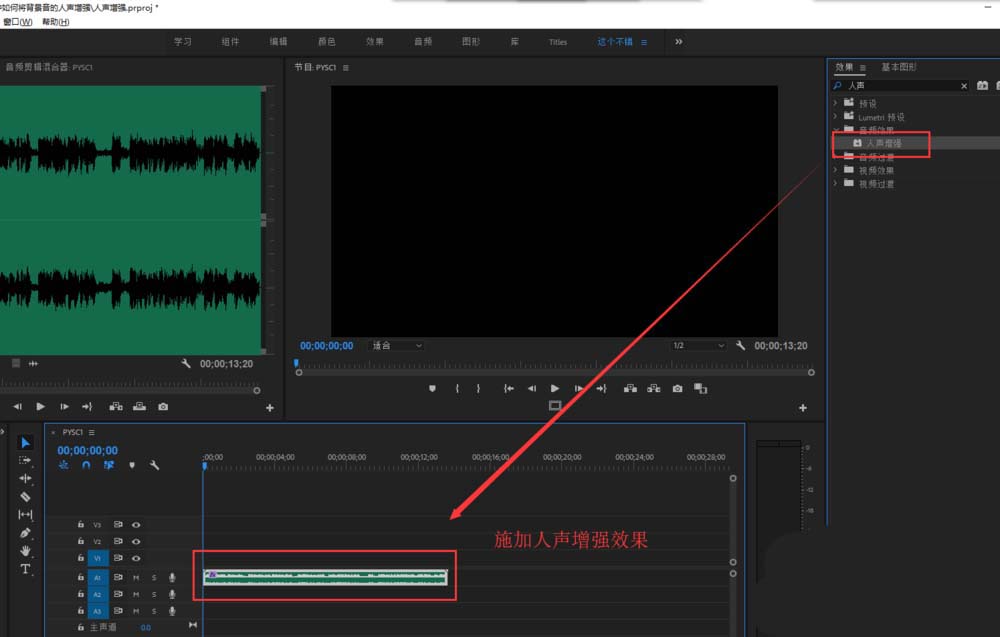Click the Extract button in Program monitor
Screen dimensions: 1000x637
[654, 388]
